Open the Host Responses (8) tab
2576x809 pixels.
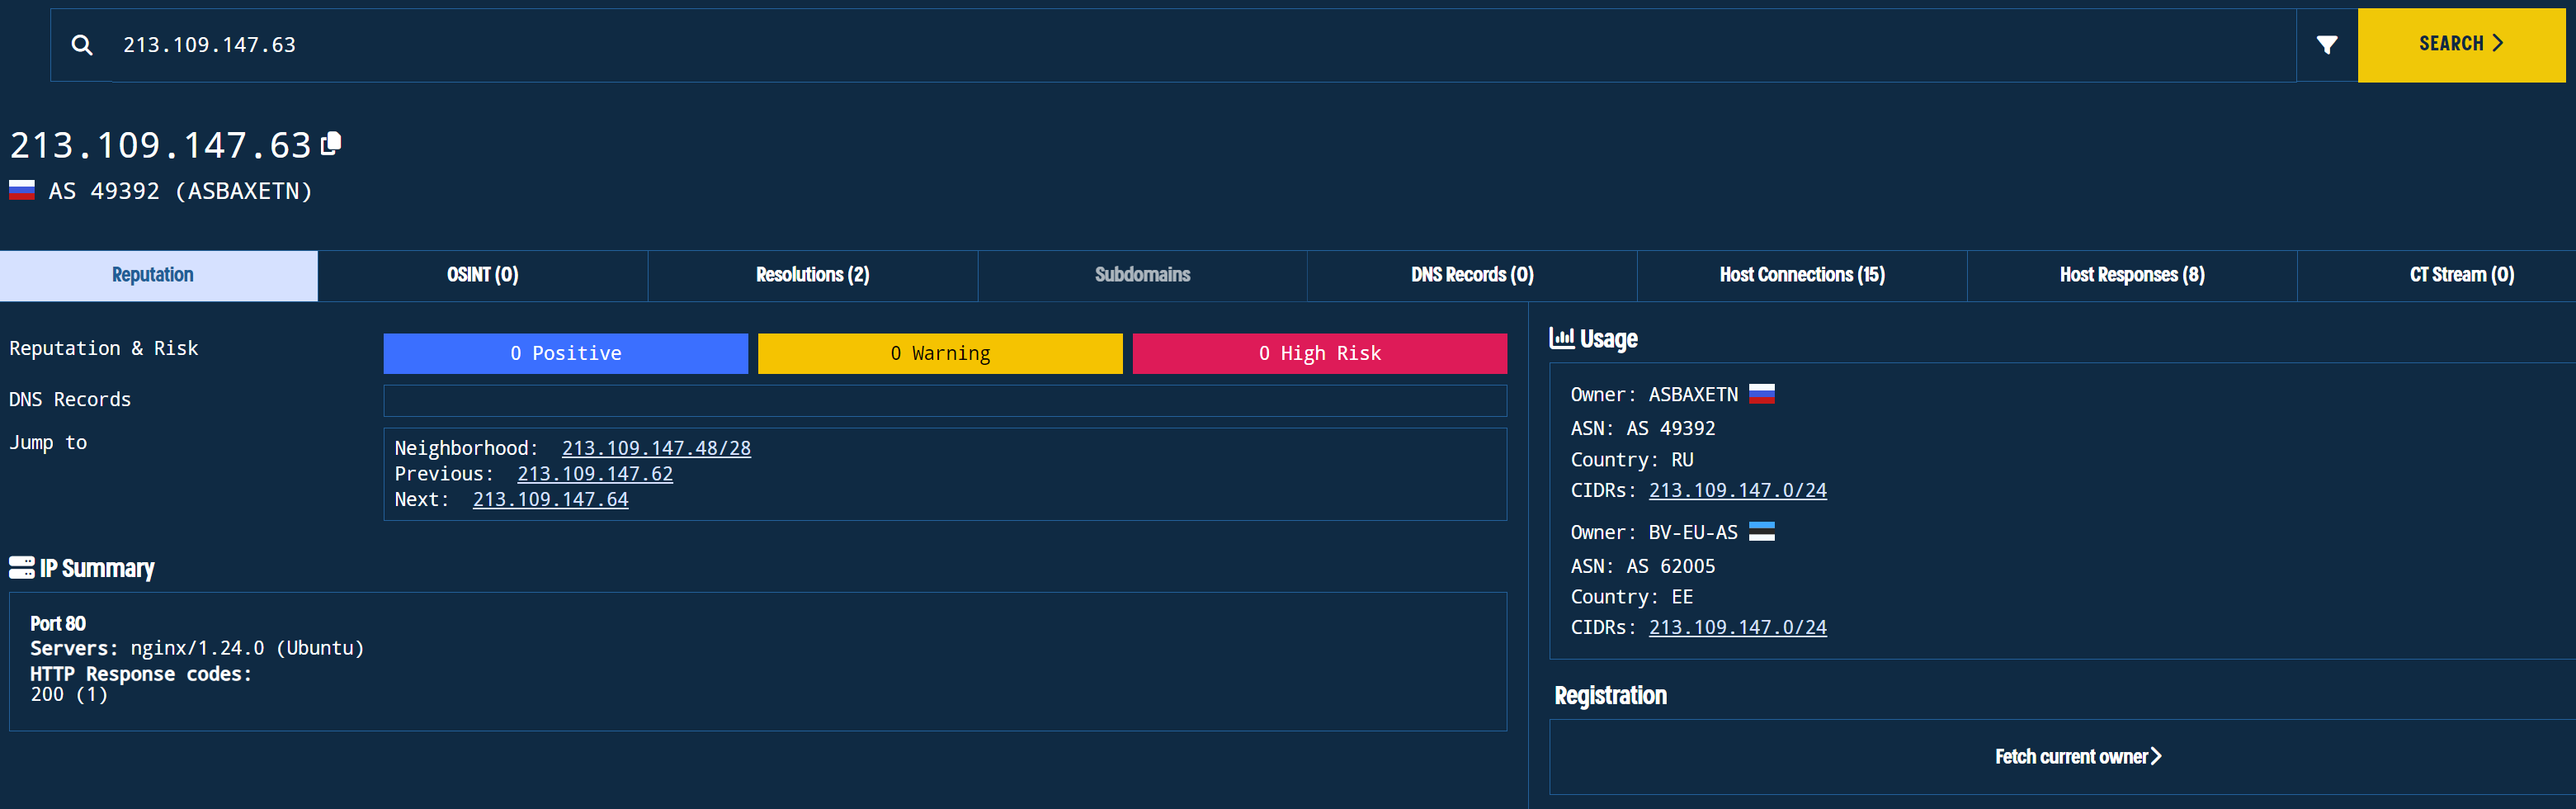tap(2132, 275)
